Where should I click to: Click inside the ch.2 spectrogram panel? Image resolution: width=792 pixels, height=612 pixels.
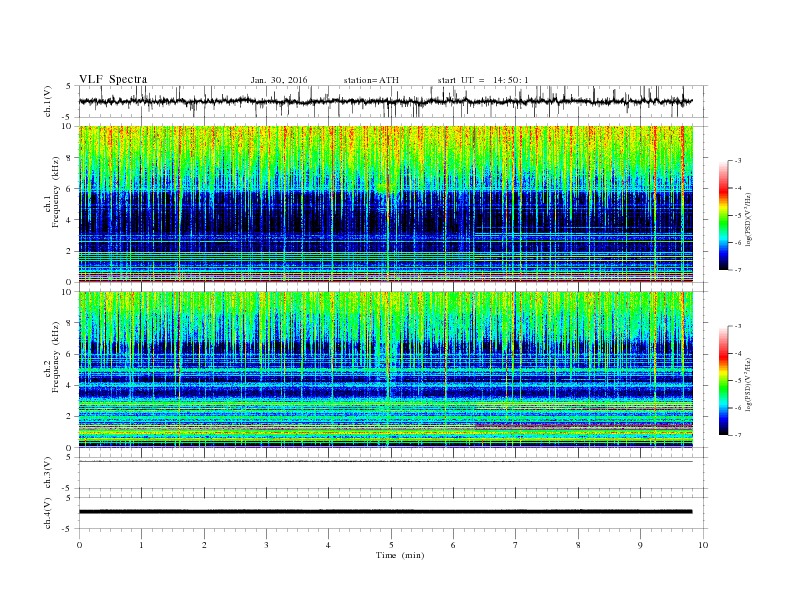pyautogui.click(x=385, y=370)
